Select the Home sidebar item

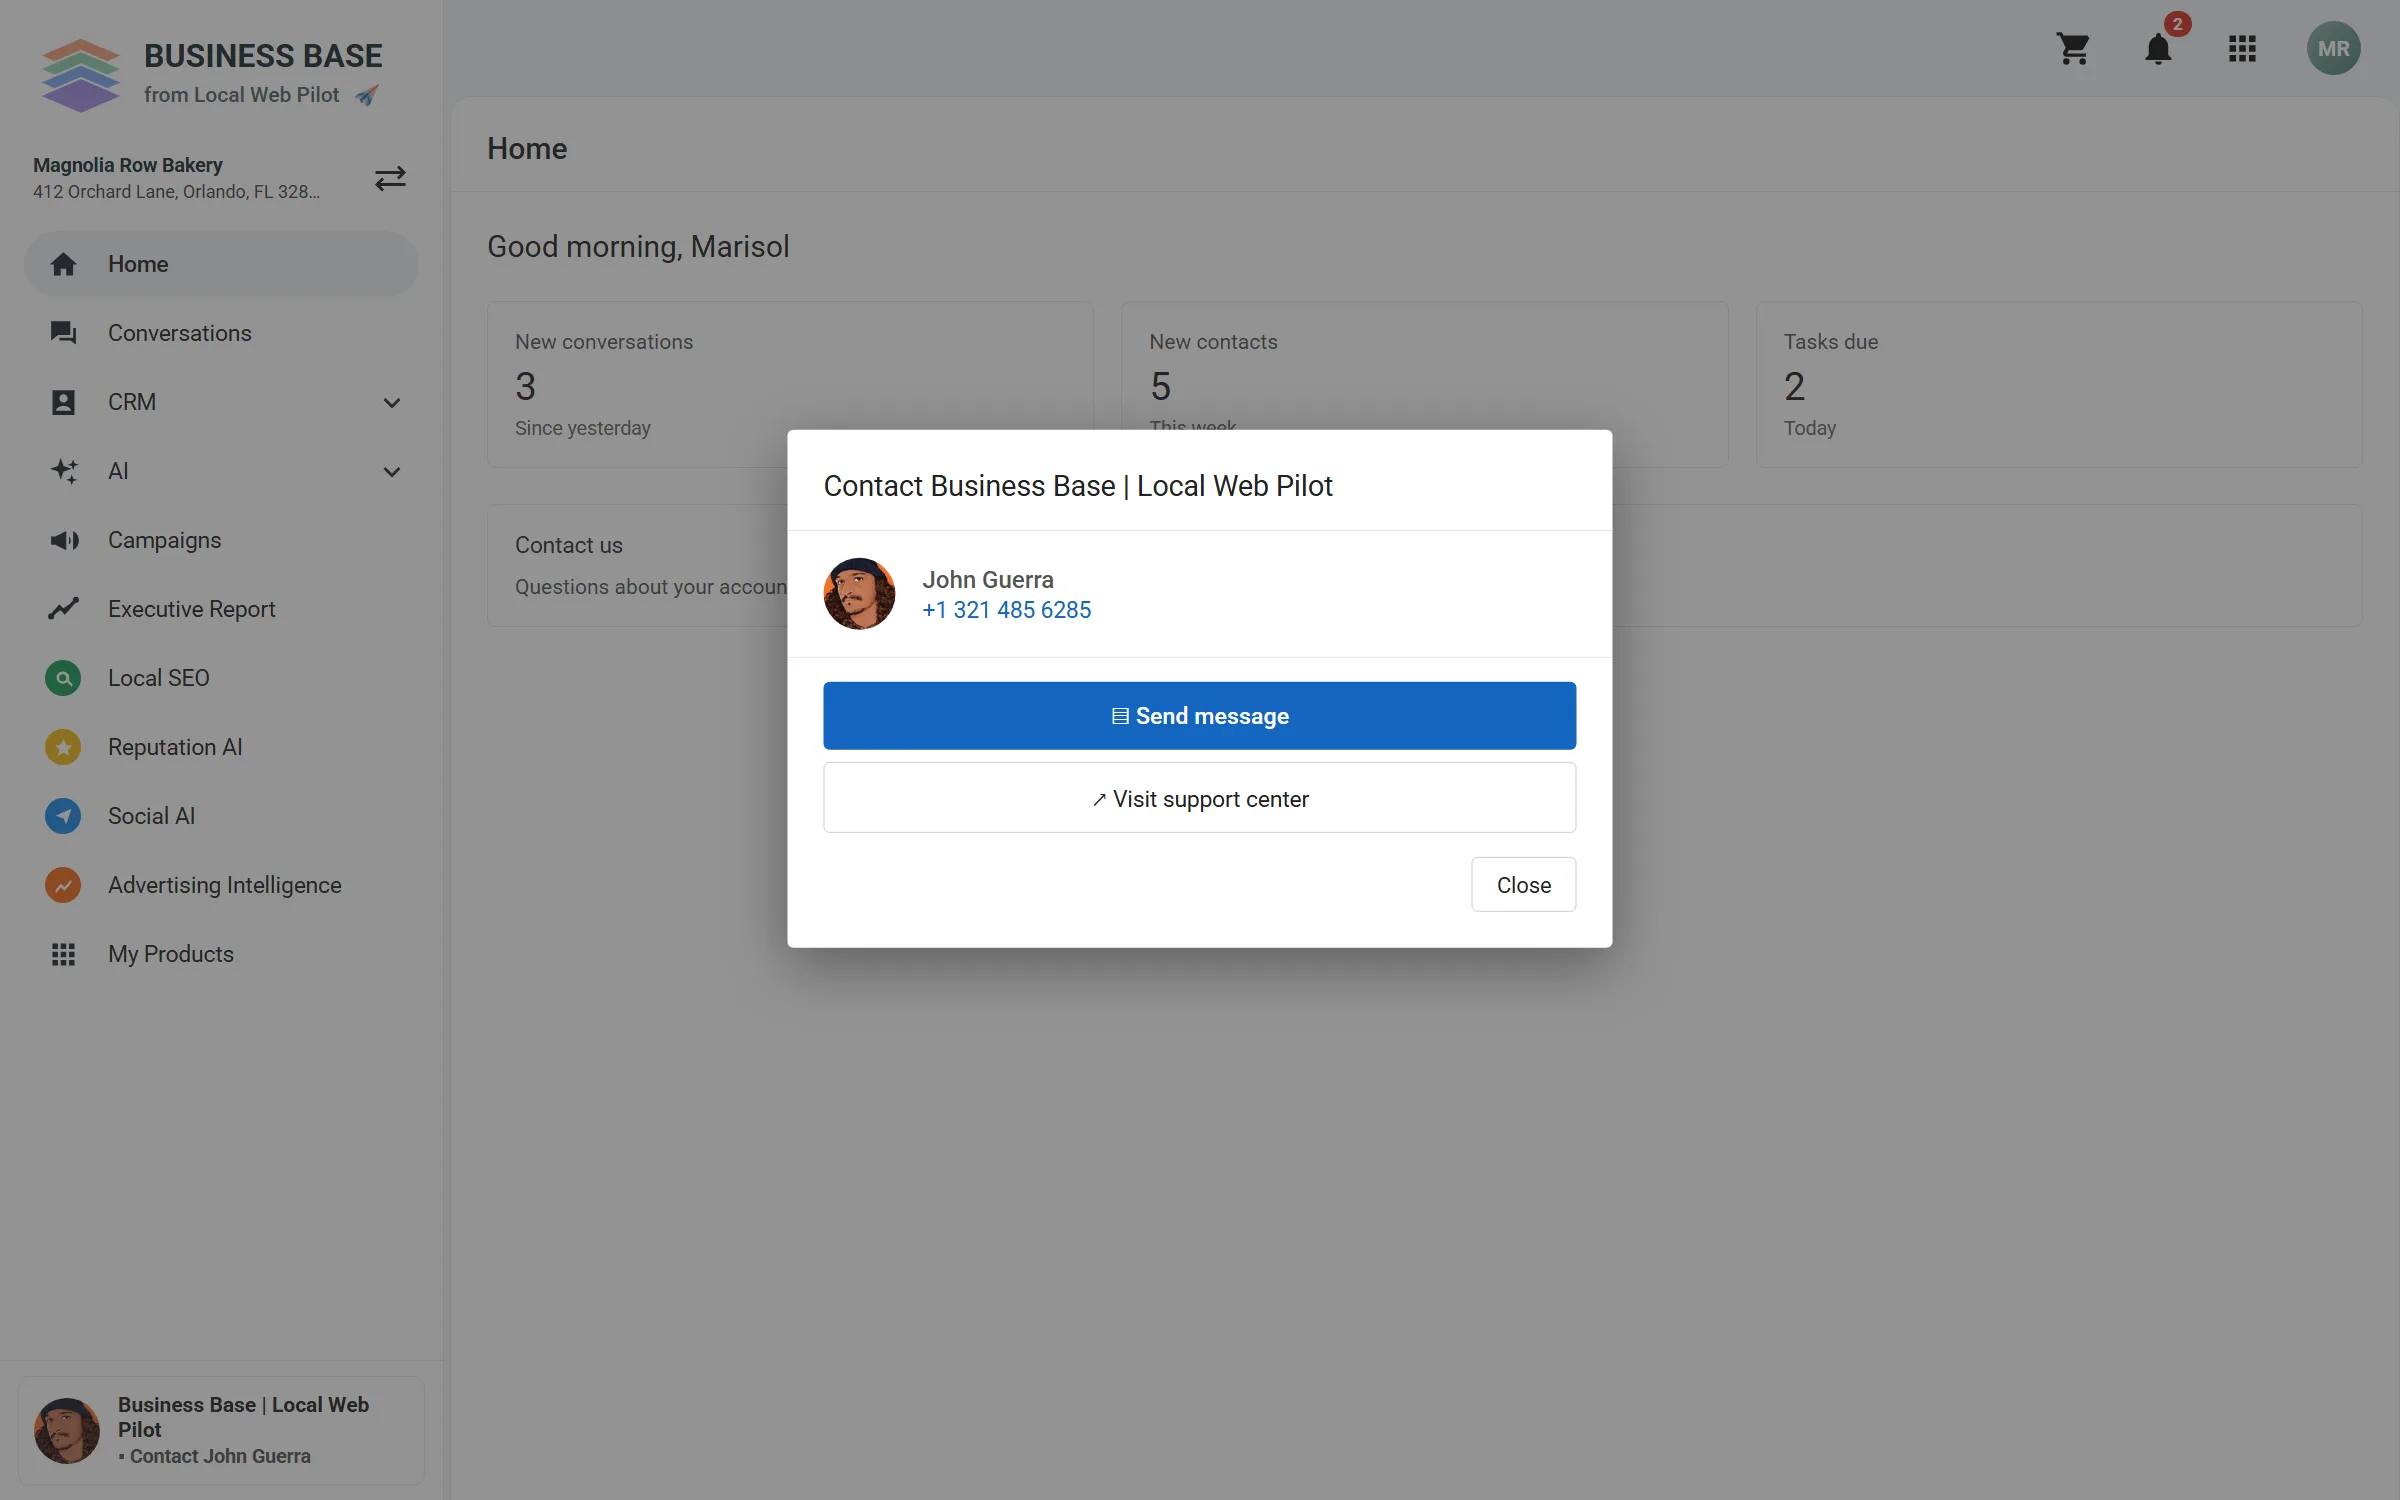(x=221, y=264)
